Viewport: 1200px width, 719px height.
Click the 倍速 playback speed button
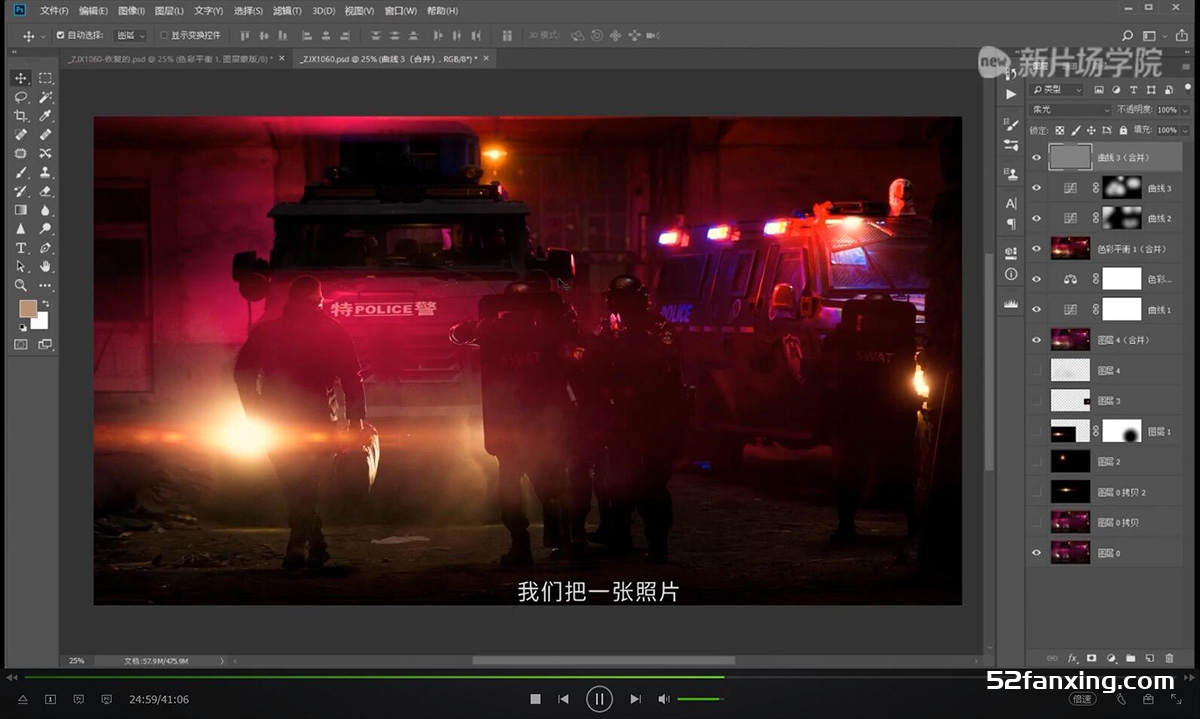pos(1082,699)
